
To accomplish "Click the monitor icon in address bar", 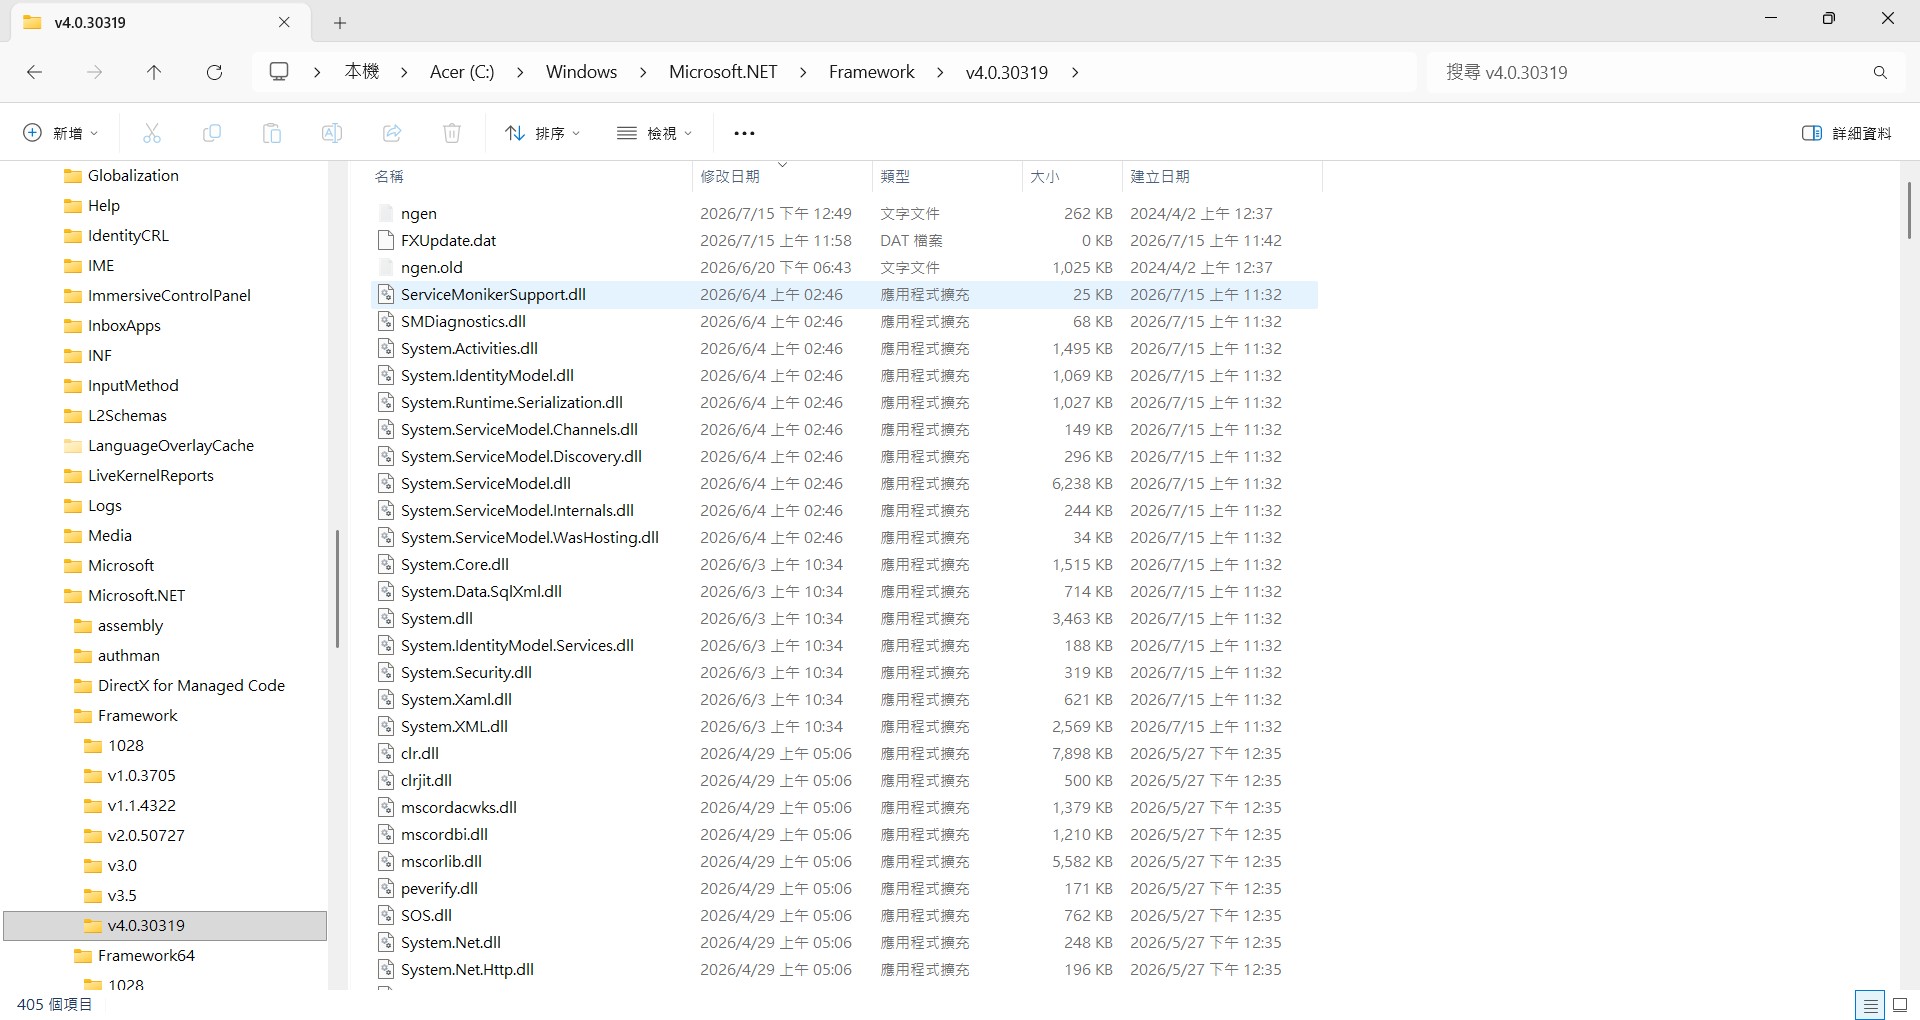I will click(x=279, y=72).
